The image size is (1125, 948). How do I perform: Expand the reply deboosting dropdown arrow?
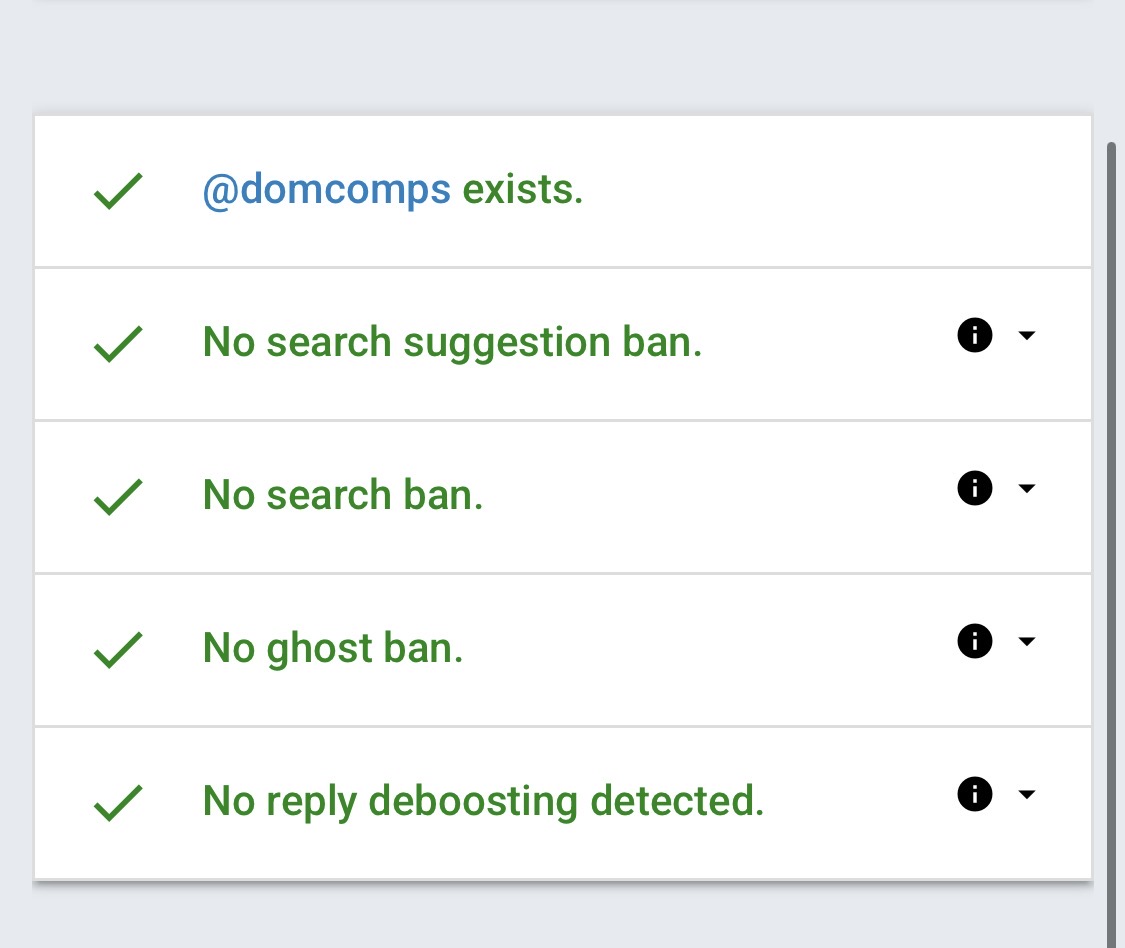[1027, 794]
